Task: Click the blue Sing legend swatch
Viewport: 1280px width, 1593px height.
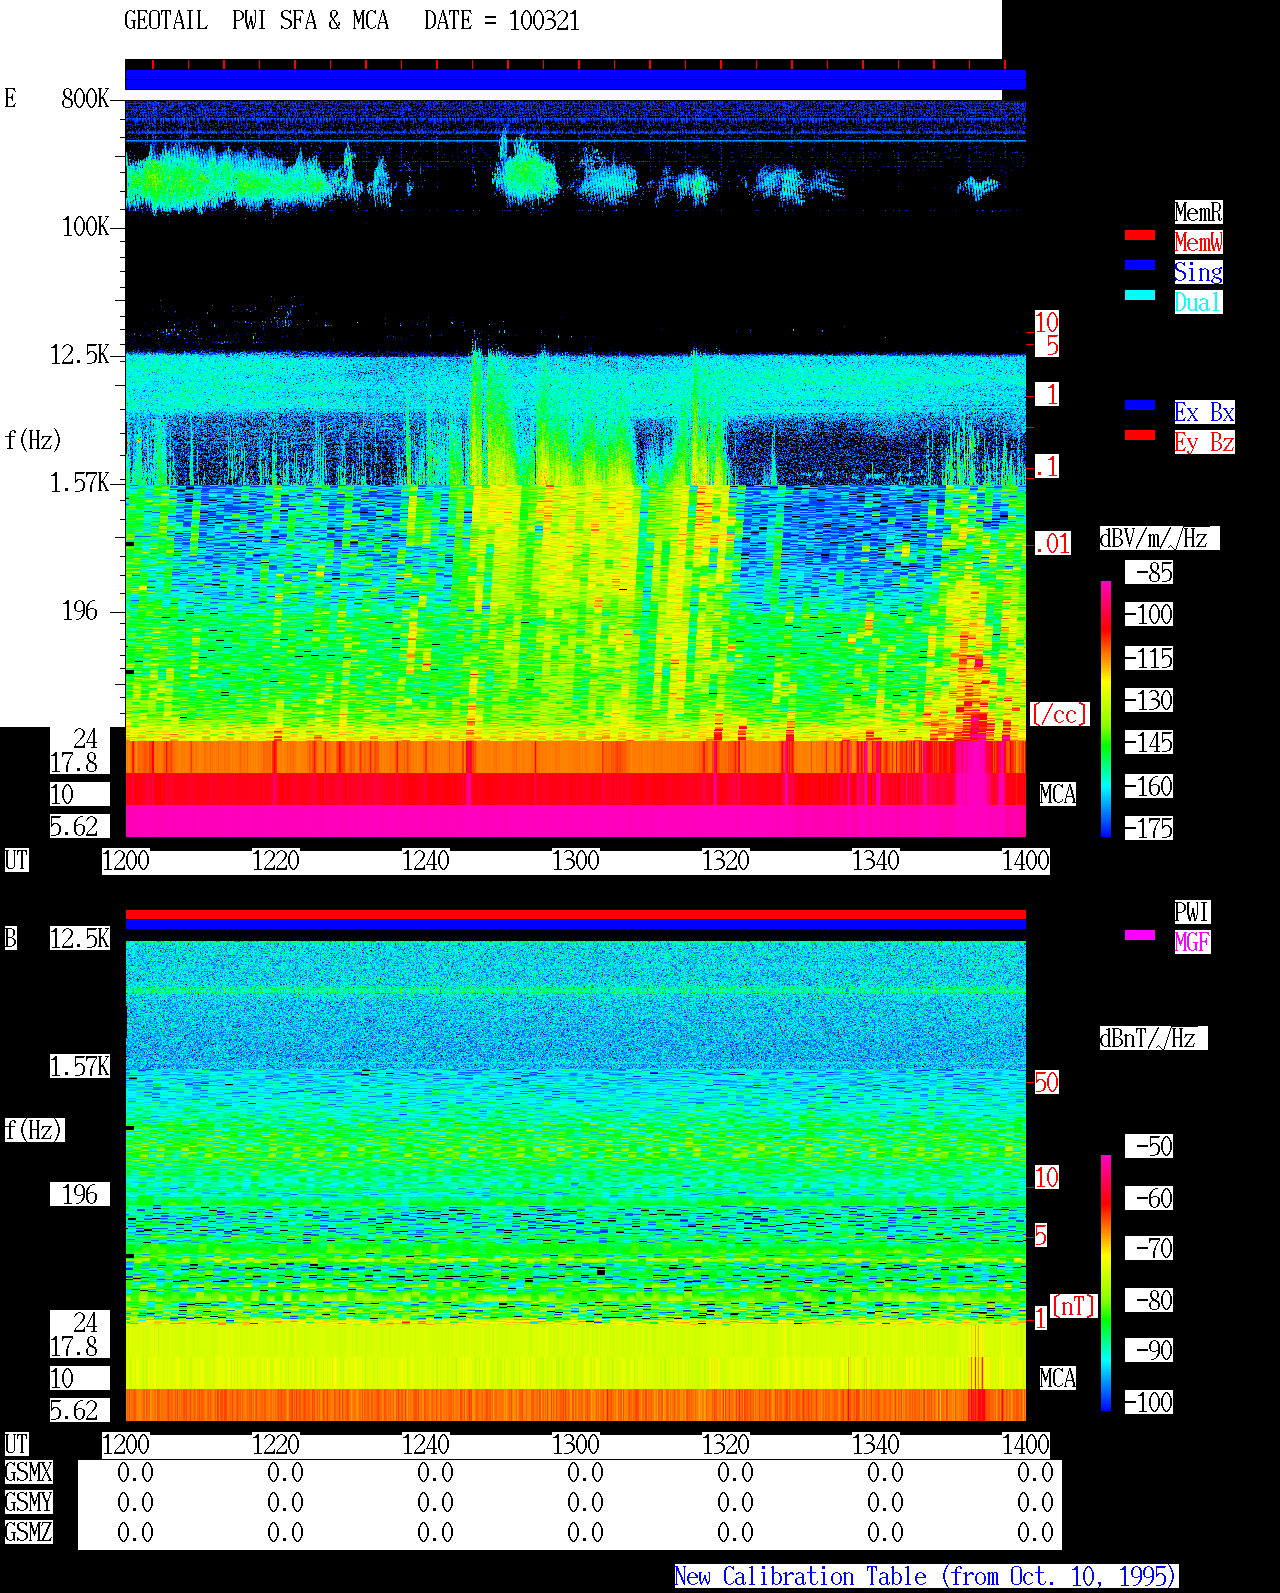Action: [x=1140, y=265]
